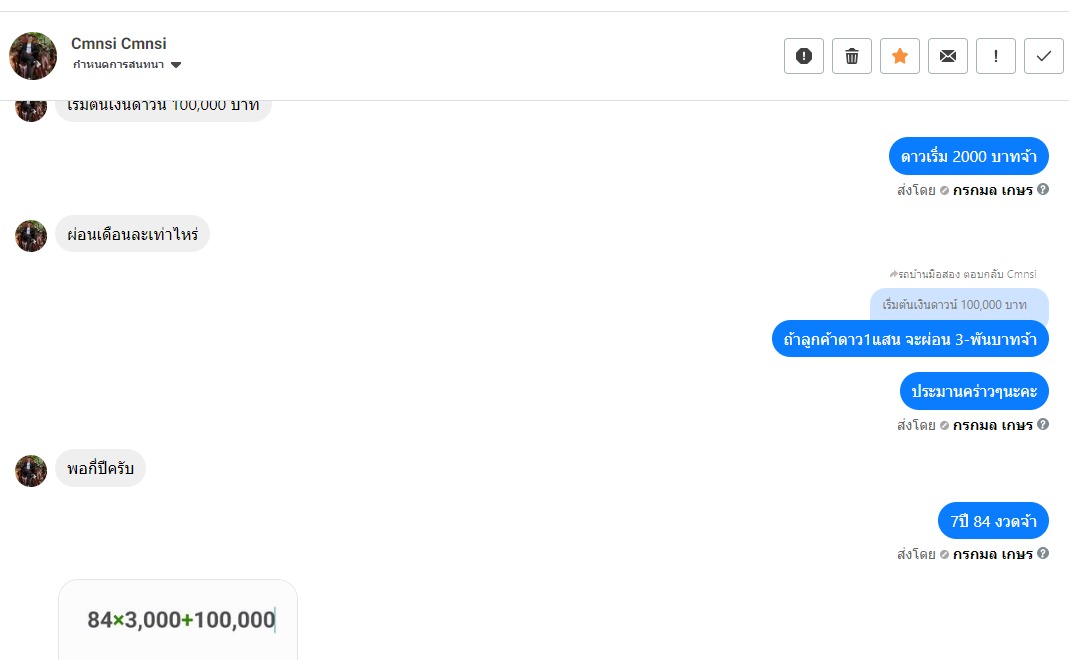Viewport: 1069px width, 660px height.
Task: Open the กำหนดการสนทนา dropdown
Action: click(126, 65)
